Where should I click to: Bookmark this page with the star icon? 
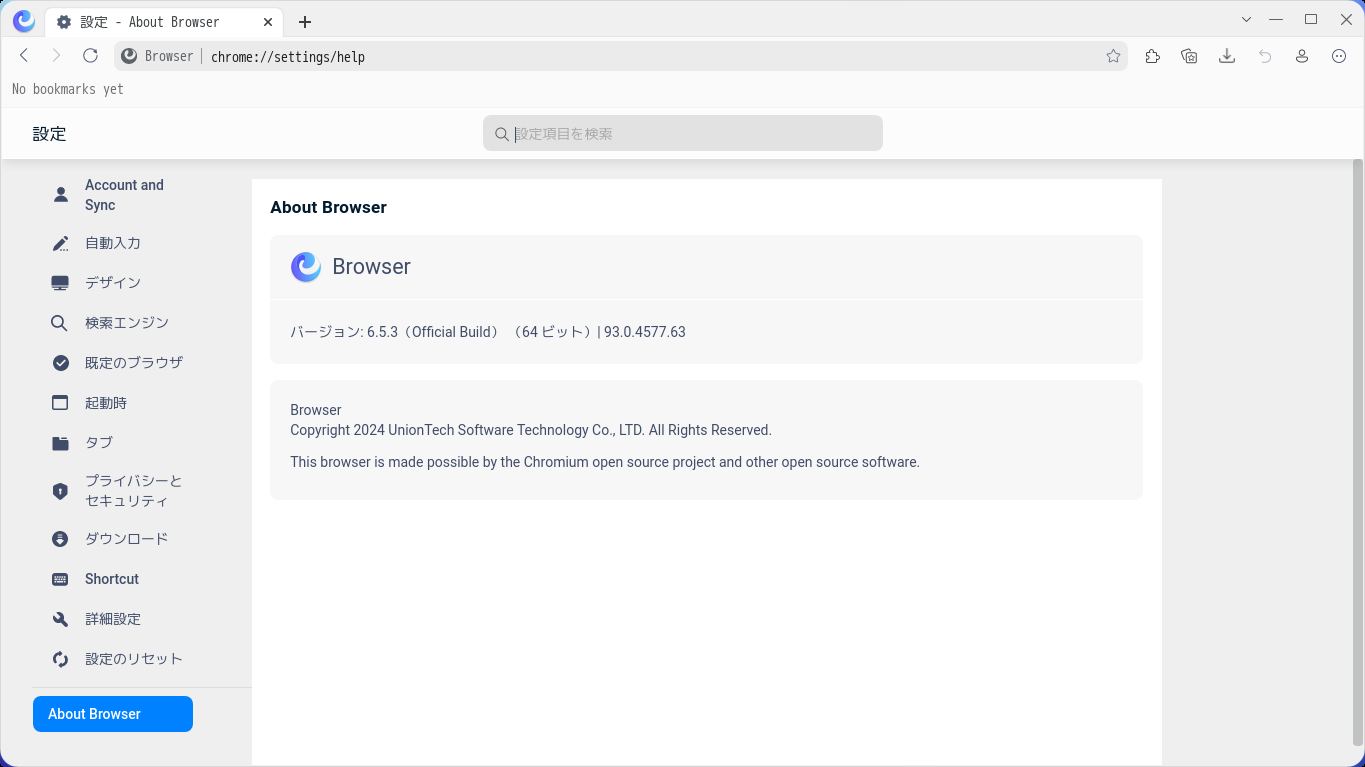(1113, 56)
